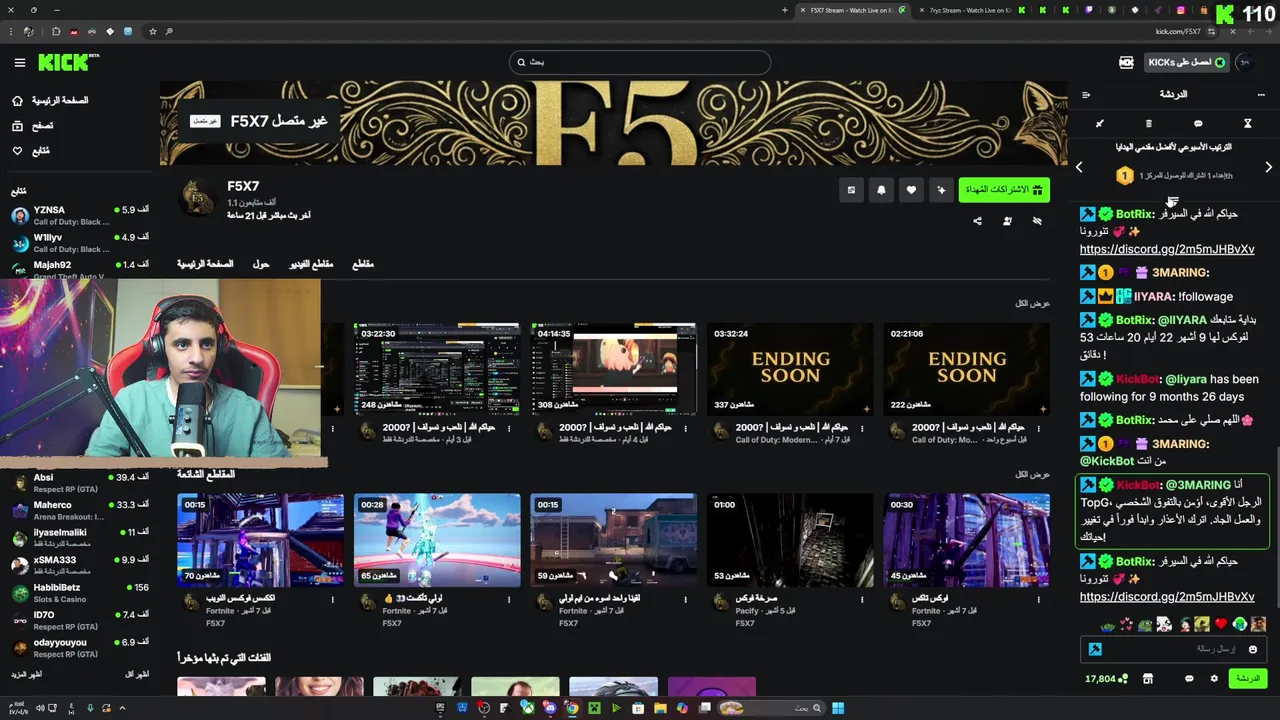This screenshot has width=1280, height=720.
Task: Open YZNSA channel in the sidebar
Action: coord(80,215)
